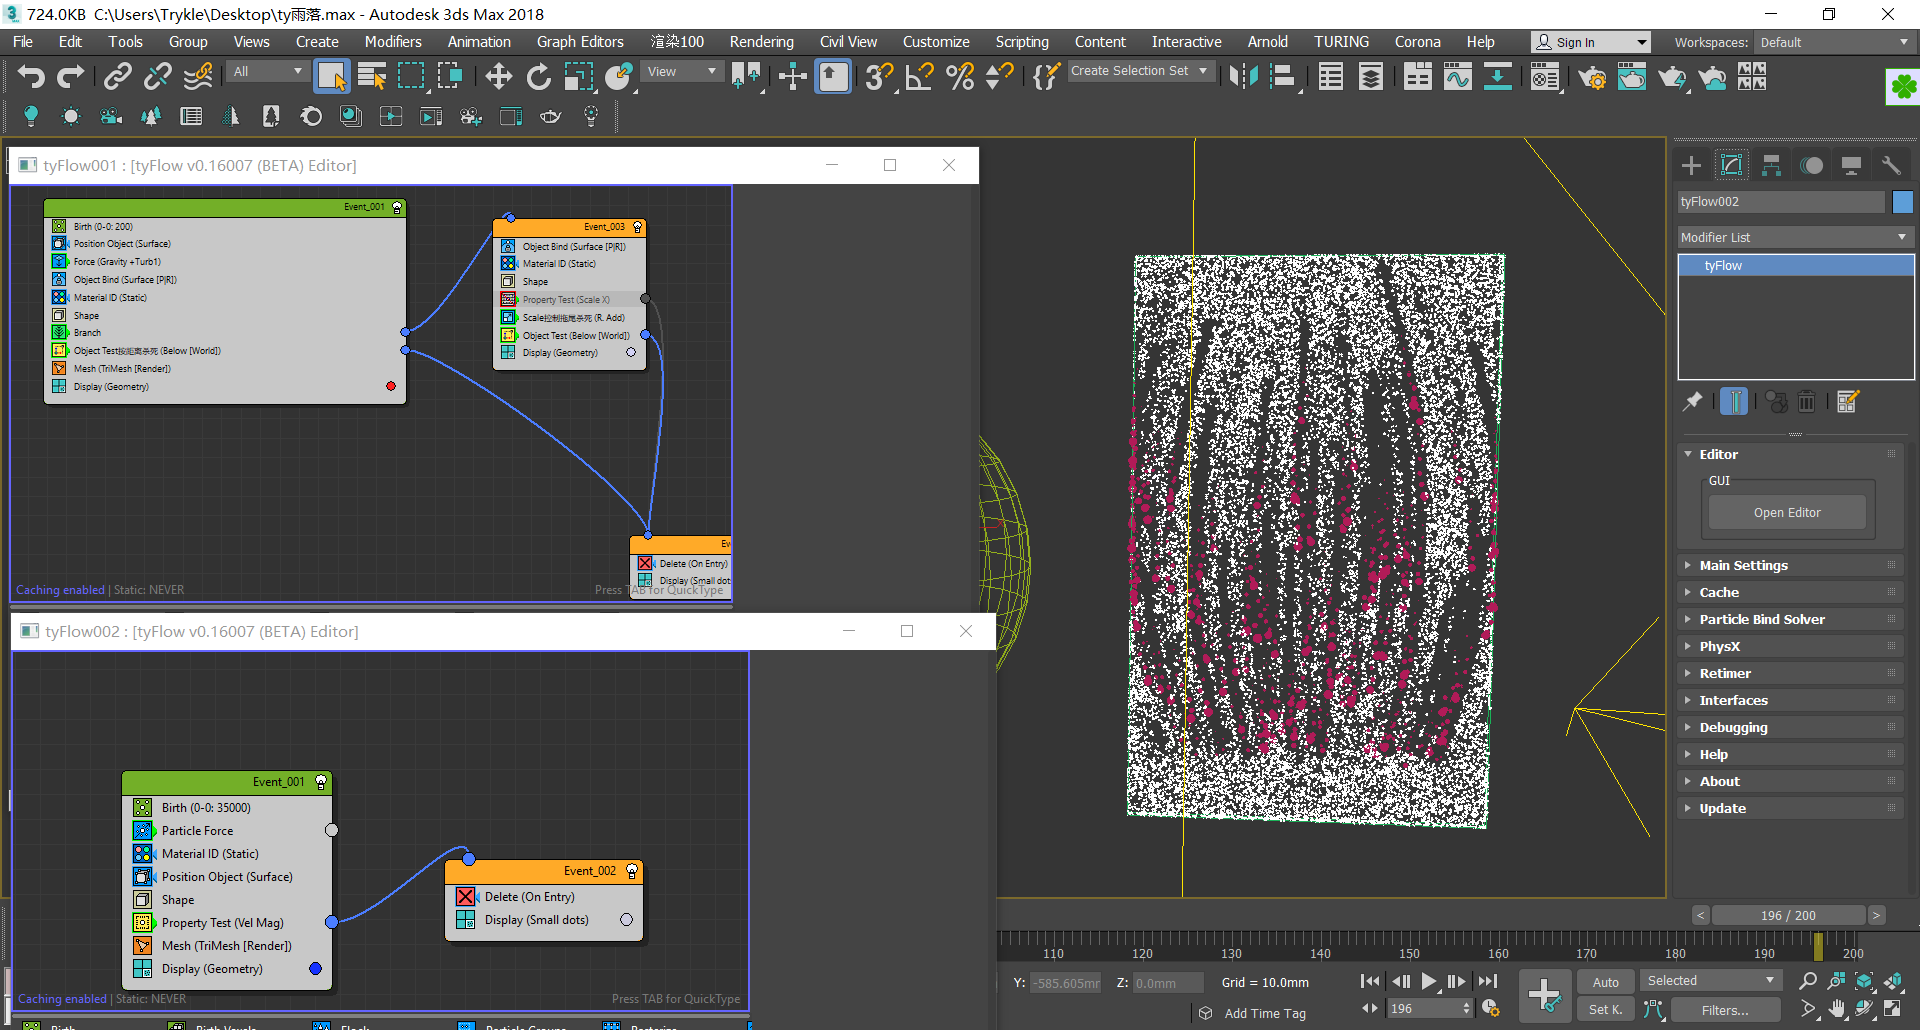Screen dimensions: 1920x1030
Task: Click the 196 / 200 time slider
Action: click(x=1788, y=915)
